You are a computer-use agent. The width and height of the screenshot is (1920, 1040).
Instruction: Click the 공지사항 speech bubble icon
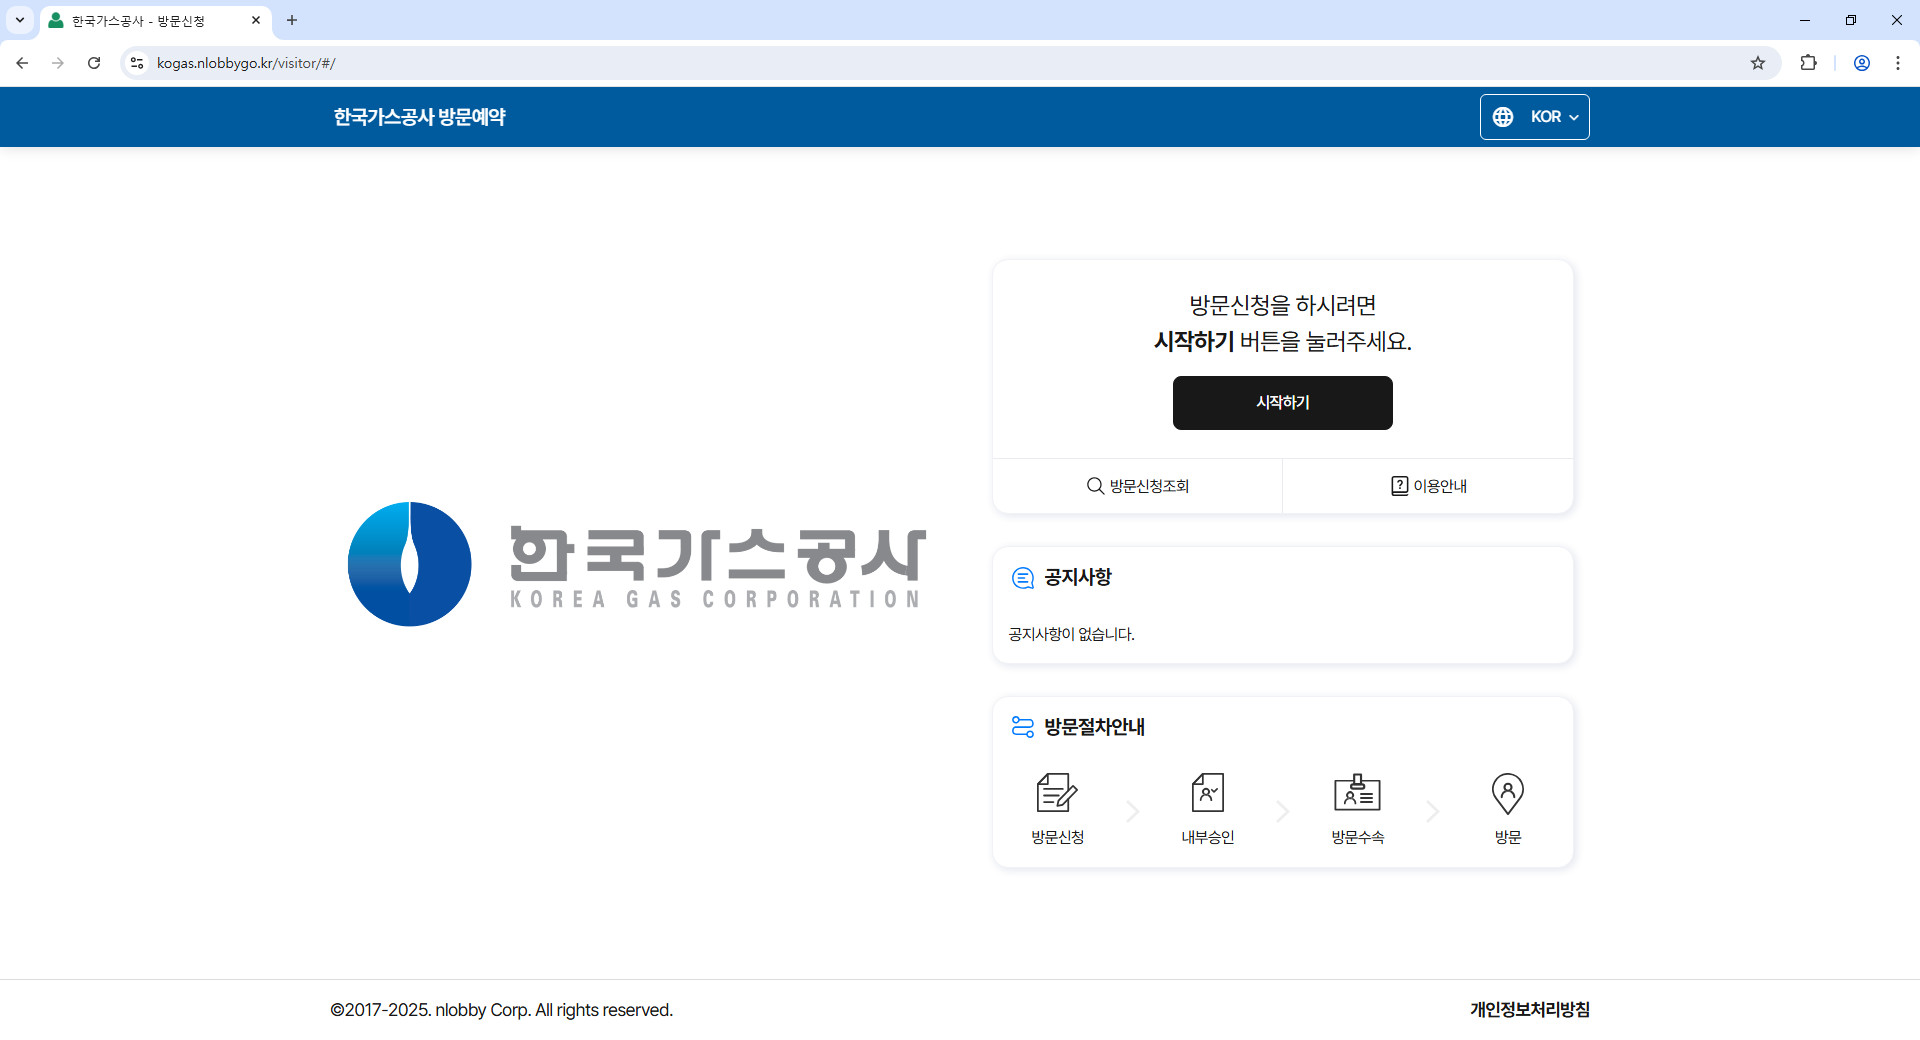point(1022,578)
